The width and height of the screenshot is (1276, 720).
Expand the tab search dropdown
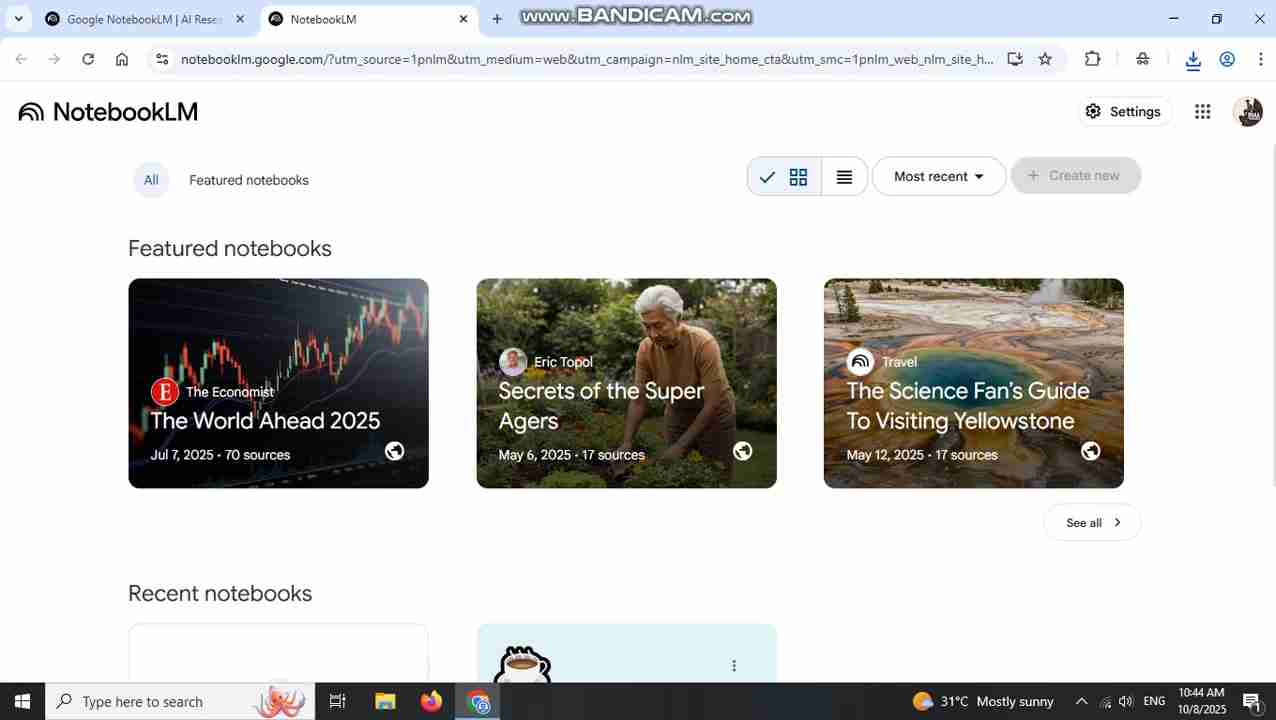[x=18, y=19]
